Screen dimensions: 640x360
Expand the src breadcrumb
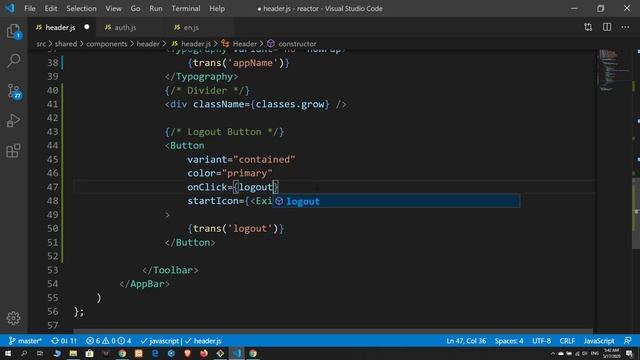click(41, 44)
